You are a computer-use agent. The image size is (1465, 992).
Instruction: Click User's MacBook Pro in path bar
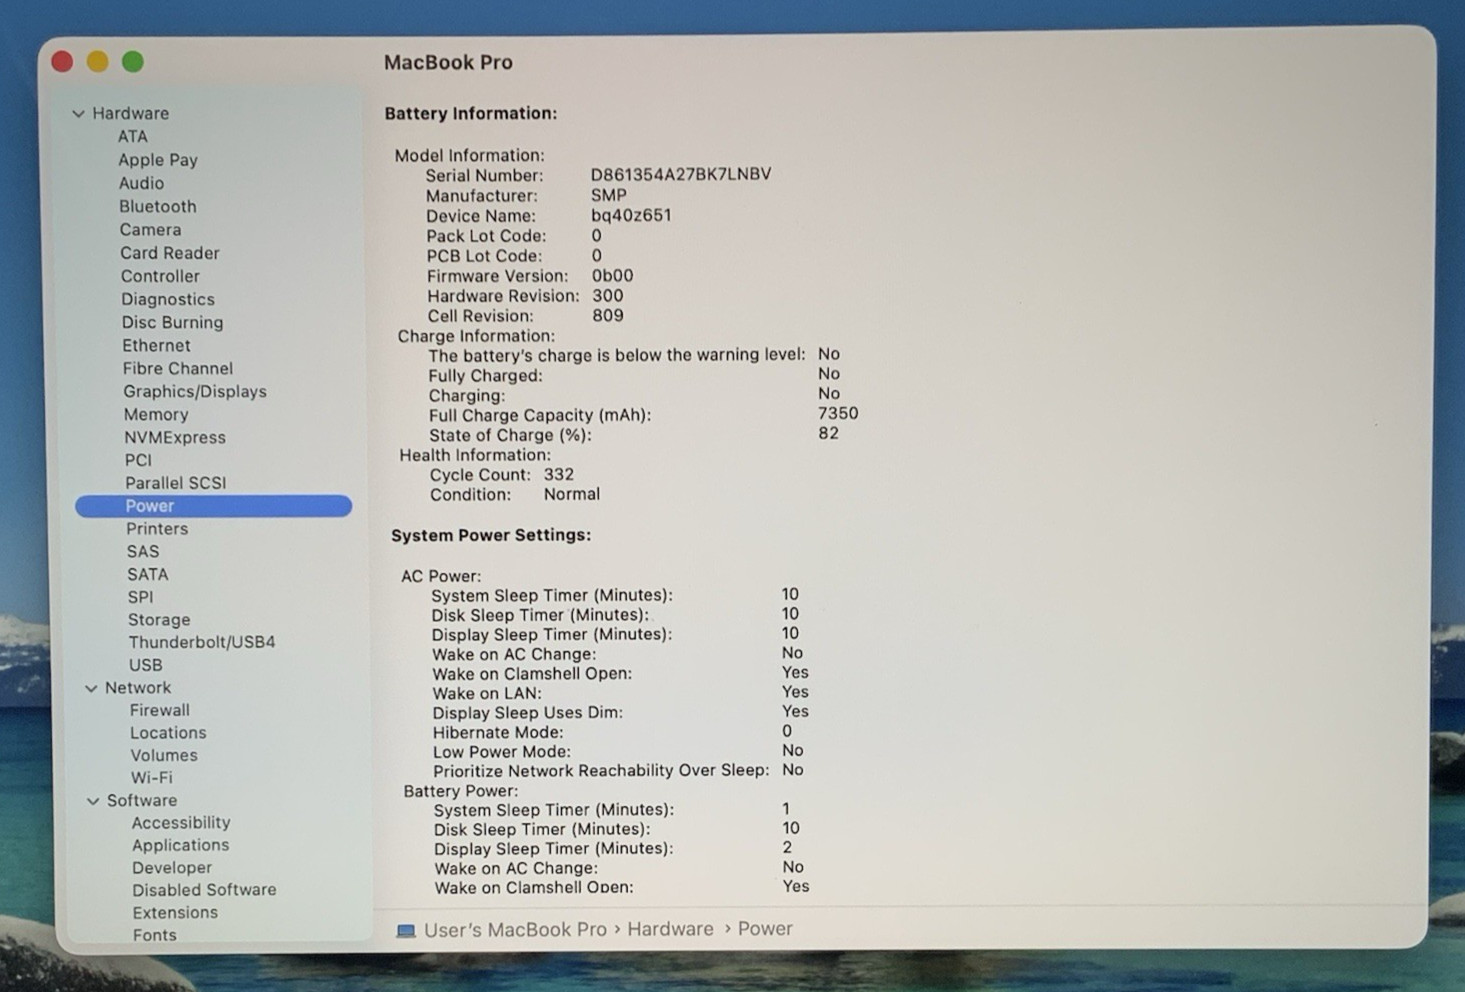[515, 930]
